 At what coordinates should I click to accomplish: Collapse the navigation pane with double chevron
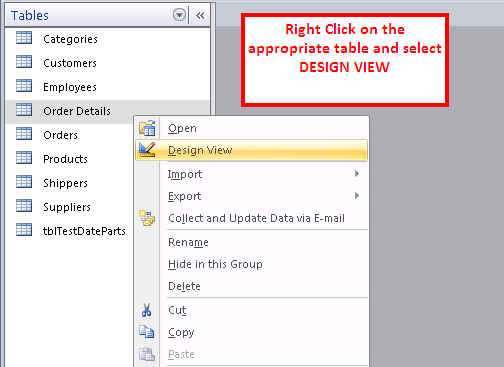point(200,15)
